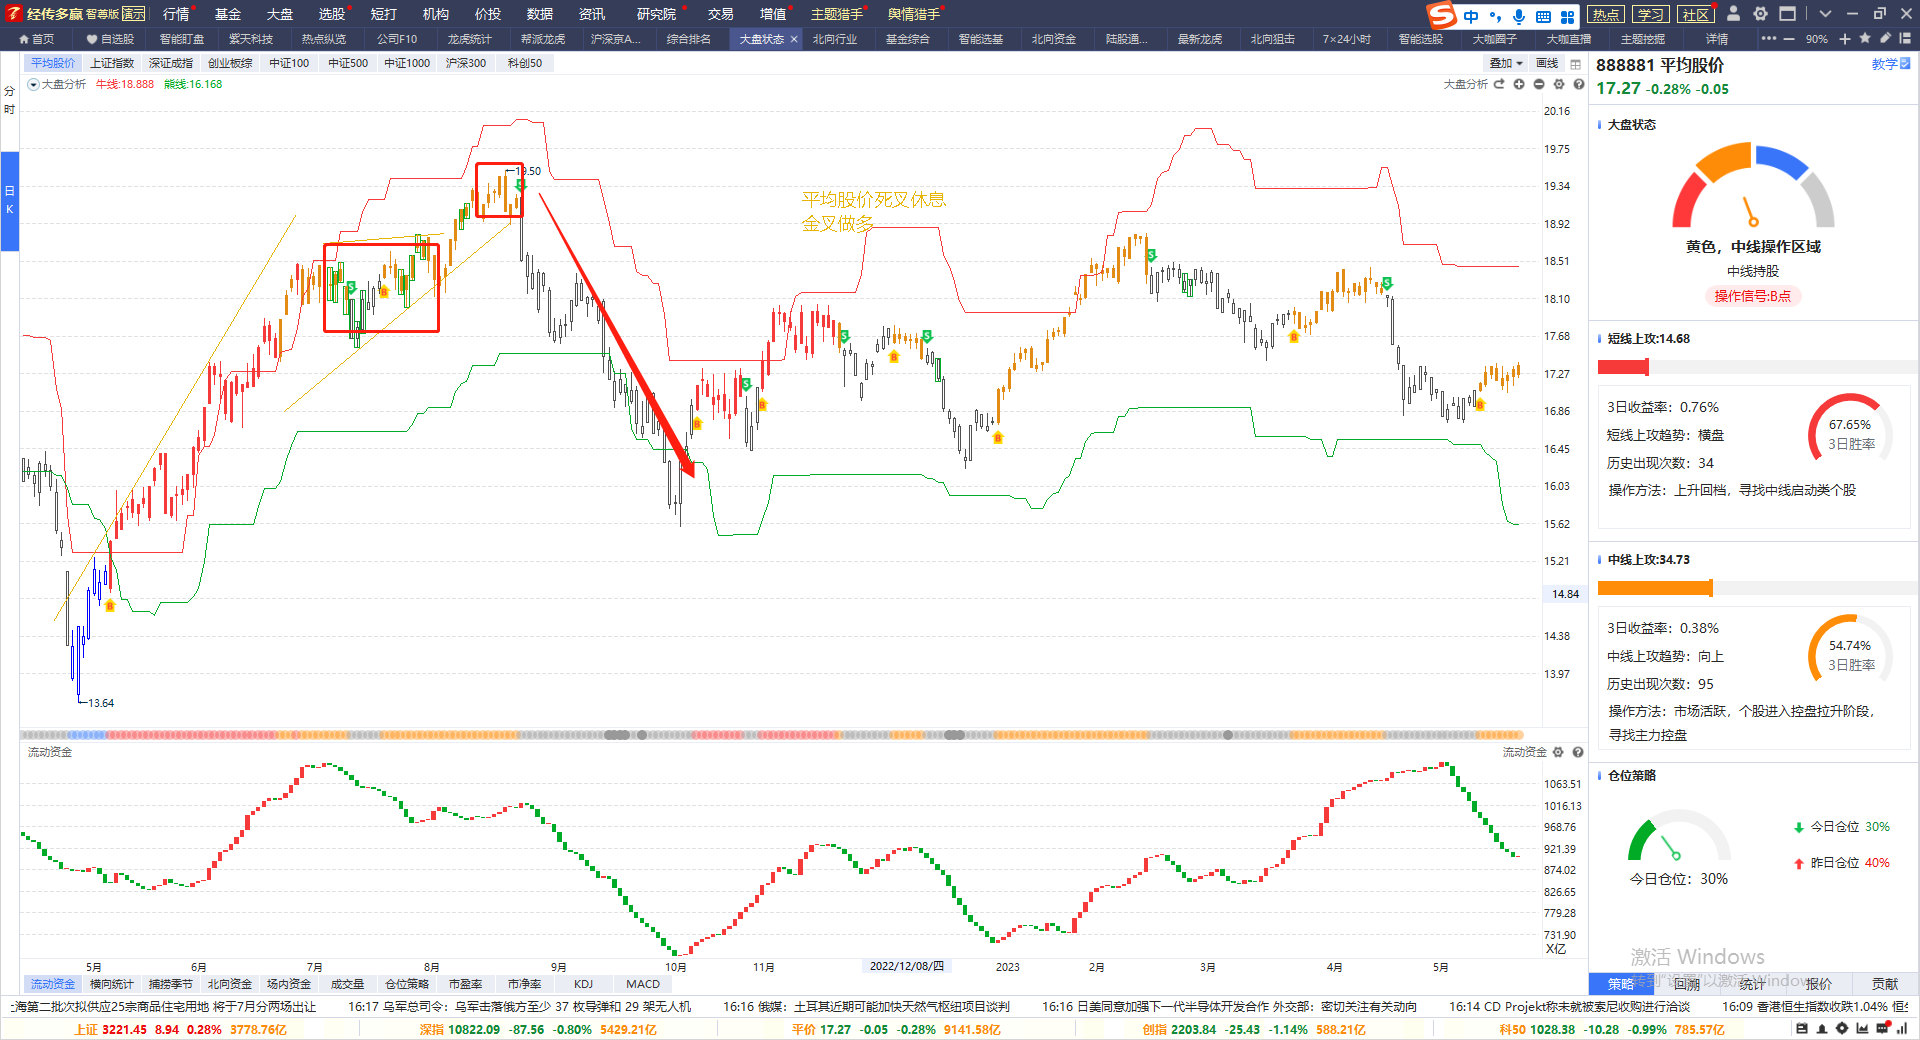Click the layout list icon at tab bar end
Viewport: 1920px width, 1040px height.
pyautogui.click(x=1905, y=38)
